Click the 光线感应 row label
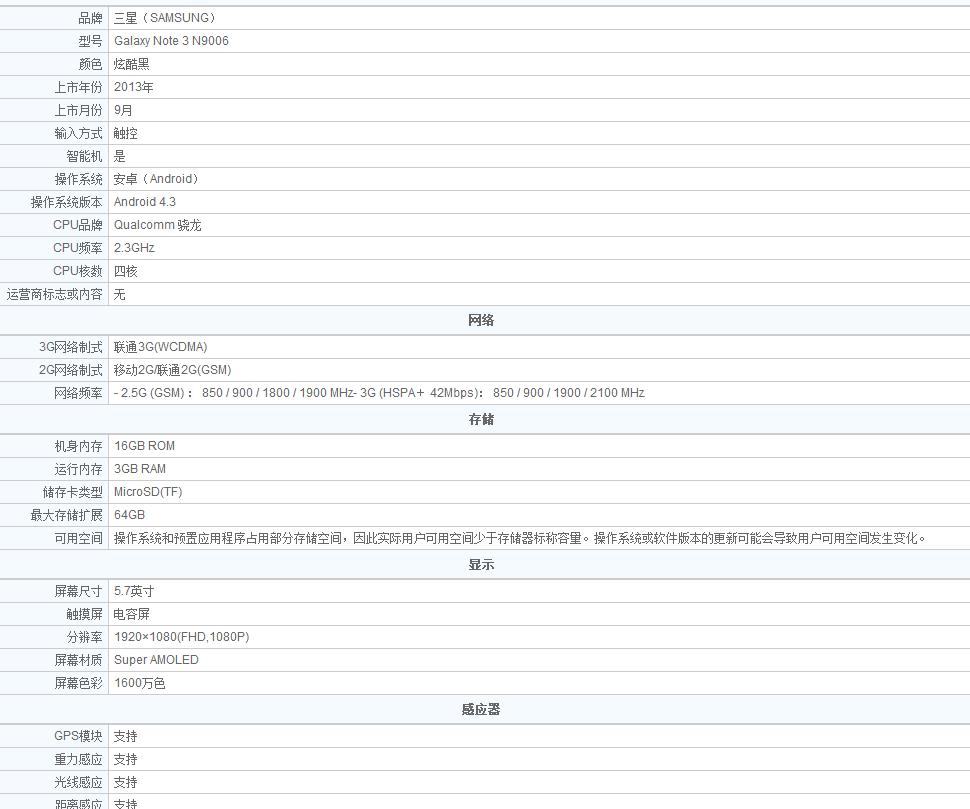 (x=78, y=782)
